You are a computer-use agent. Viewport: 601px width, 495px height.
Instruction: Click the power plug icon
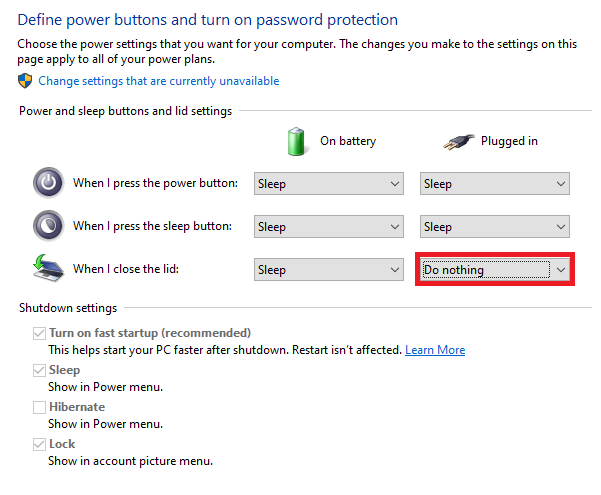(459, 141)
